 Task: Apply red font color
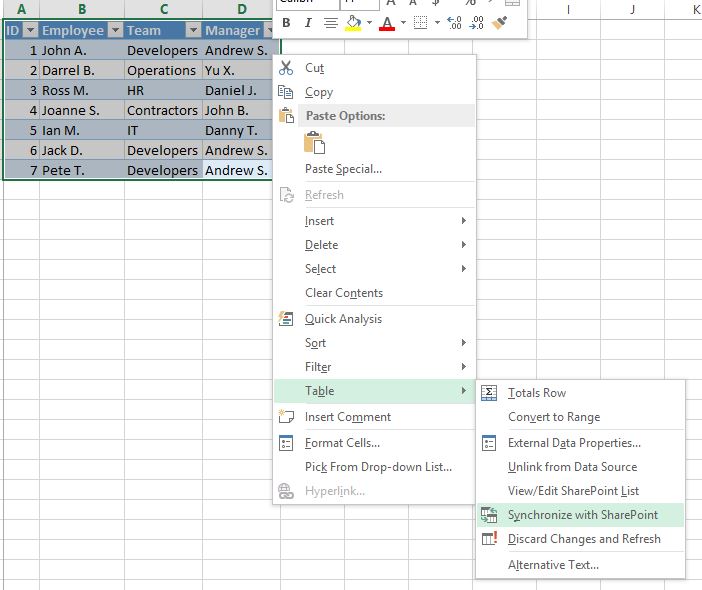pyautogui.click(x=387, y=22)
